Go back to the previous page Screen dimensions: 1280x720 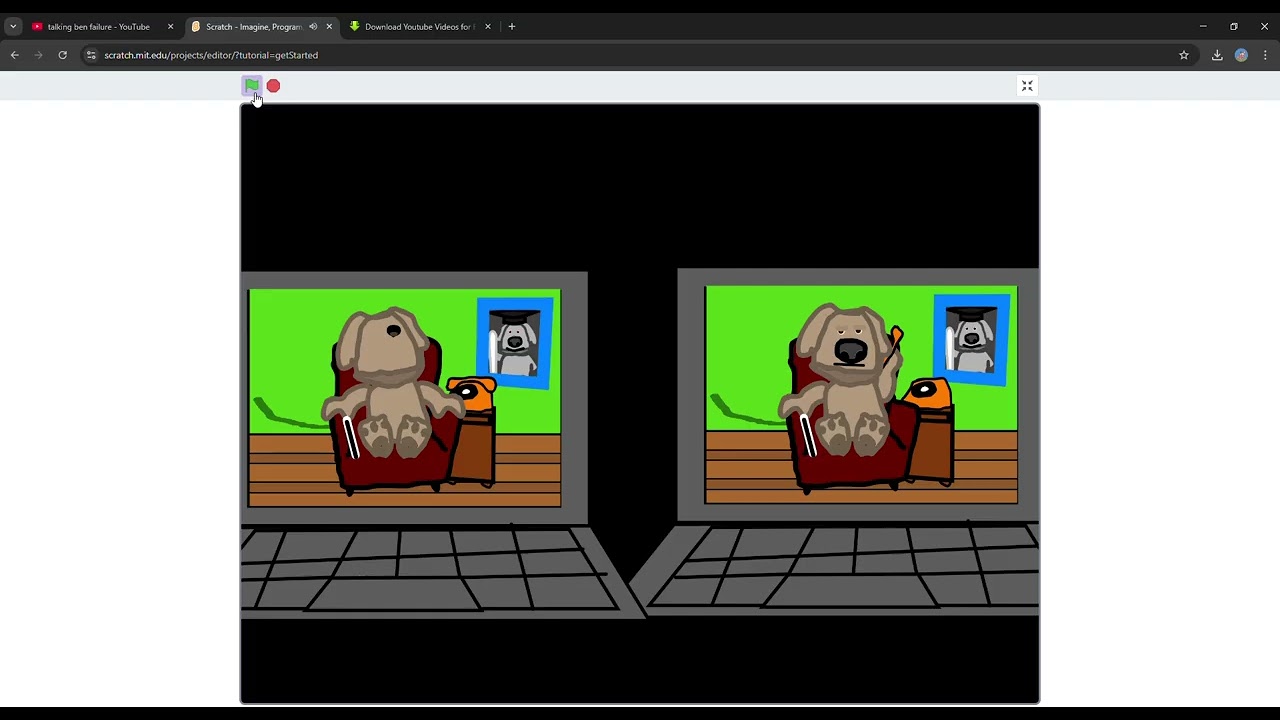15,55
